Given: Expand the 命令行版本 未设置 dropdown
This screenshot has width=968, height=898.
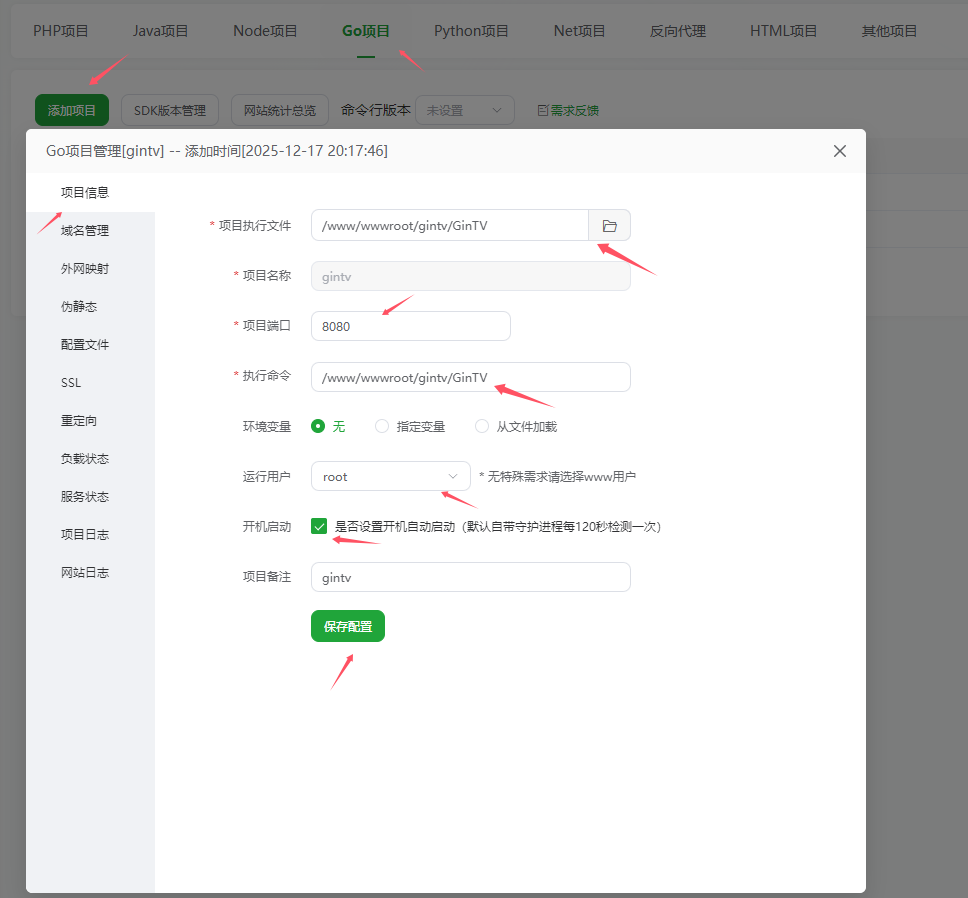Looking at the screenshot, I should click(x=464, y=111).
